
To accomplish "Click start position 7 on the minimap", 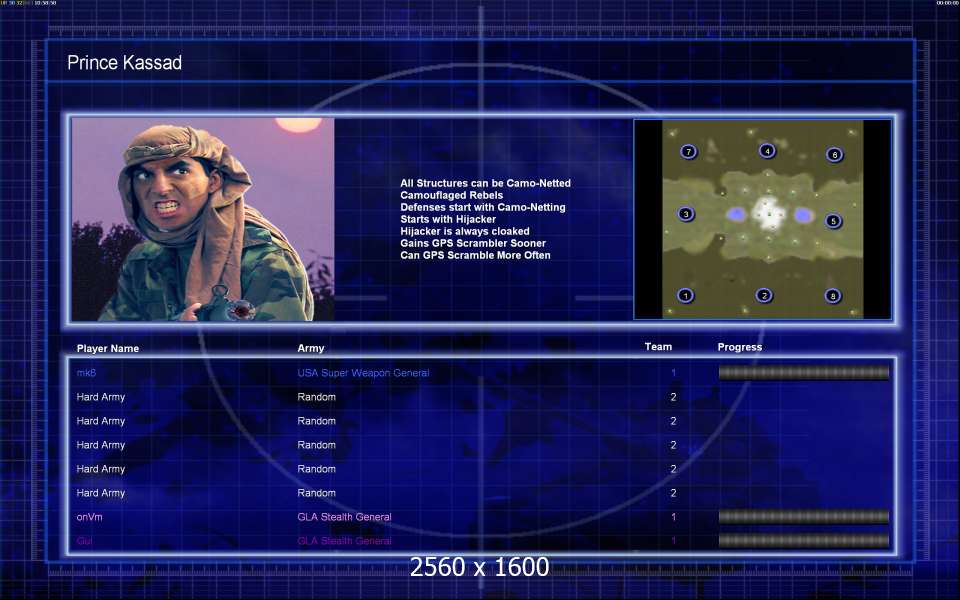I will click(688, 152).
